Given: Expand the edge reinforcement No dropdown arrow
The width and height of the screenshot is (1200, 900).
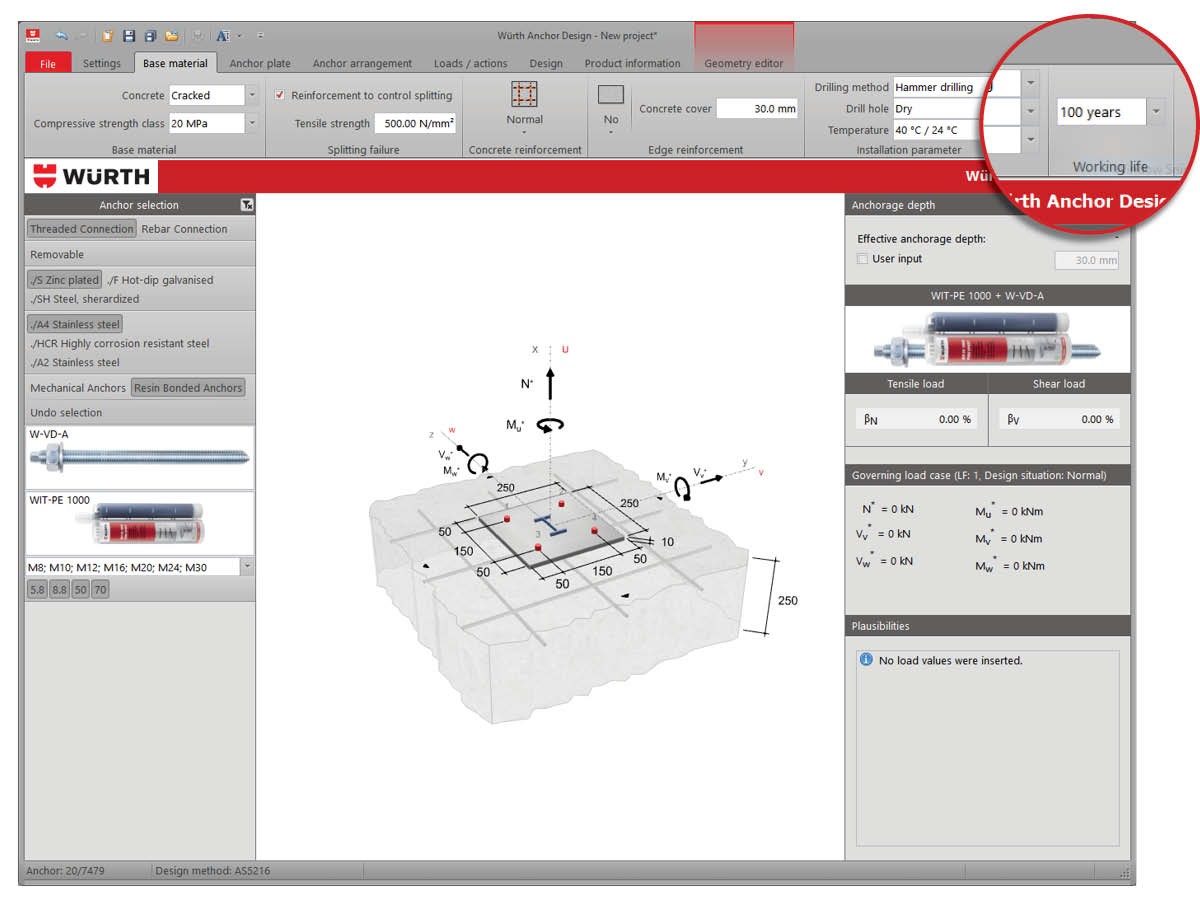Looking at the screenshot, I should click(611, 133).
